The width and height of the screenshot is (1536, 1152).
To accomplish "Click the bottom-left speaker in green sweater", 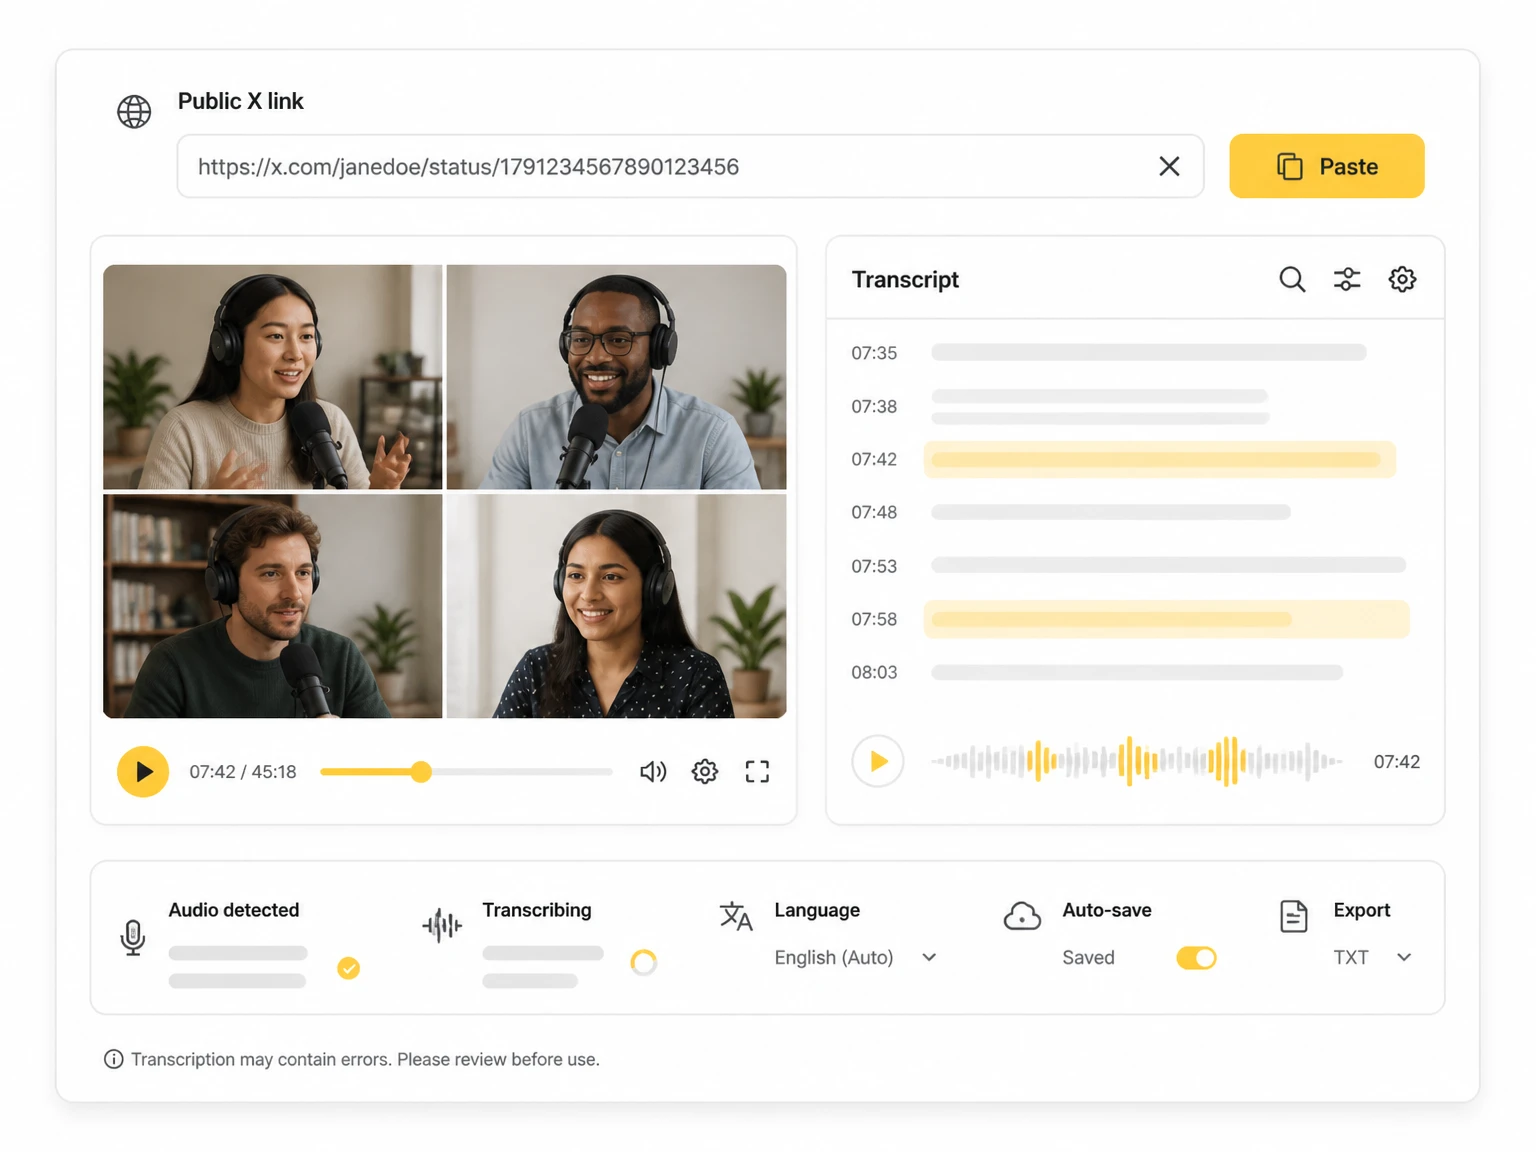I will point(272,606).
